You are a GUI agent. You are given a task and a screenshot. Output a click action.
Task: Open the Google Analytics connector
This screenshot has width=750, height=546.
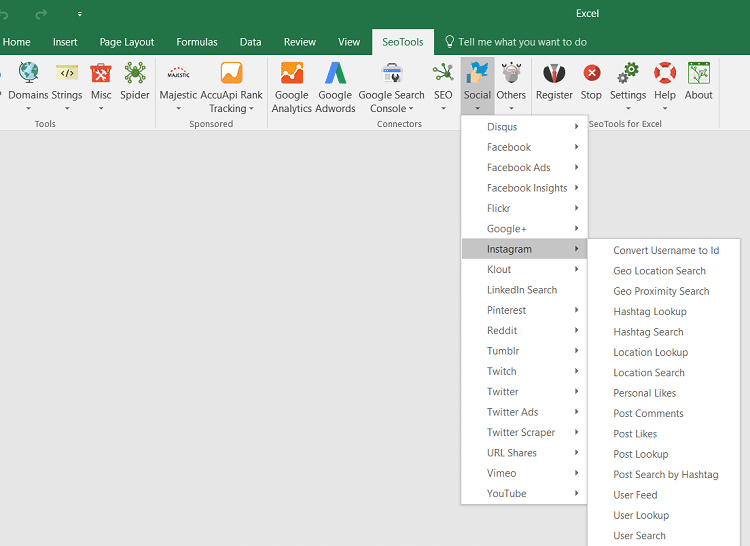point(292,73)
